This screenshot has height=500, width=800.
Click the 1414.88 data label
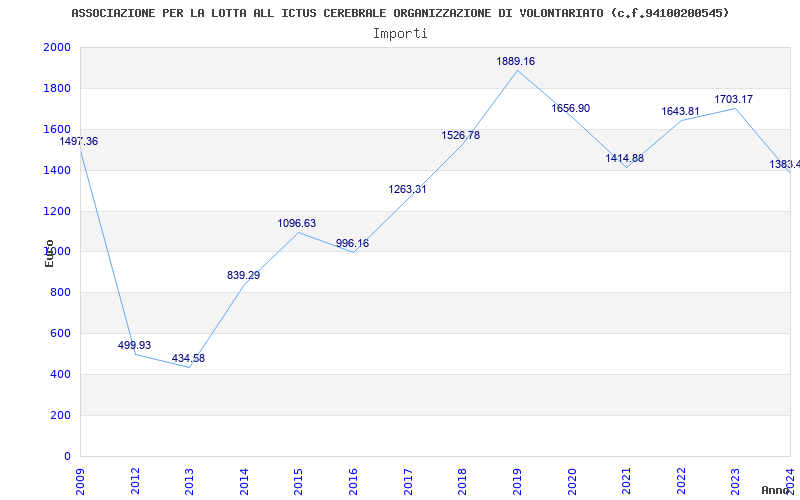[624, 158]
